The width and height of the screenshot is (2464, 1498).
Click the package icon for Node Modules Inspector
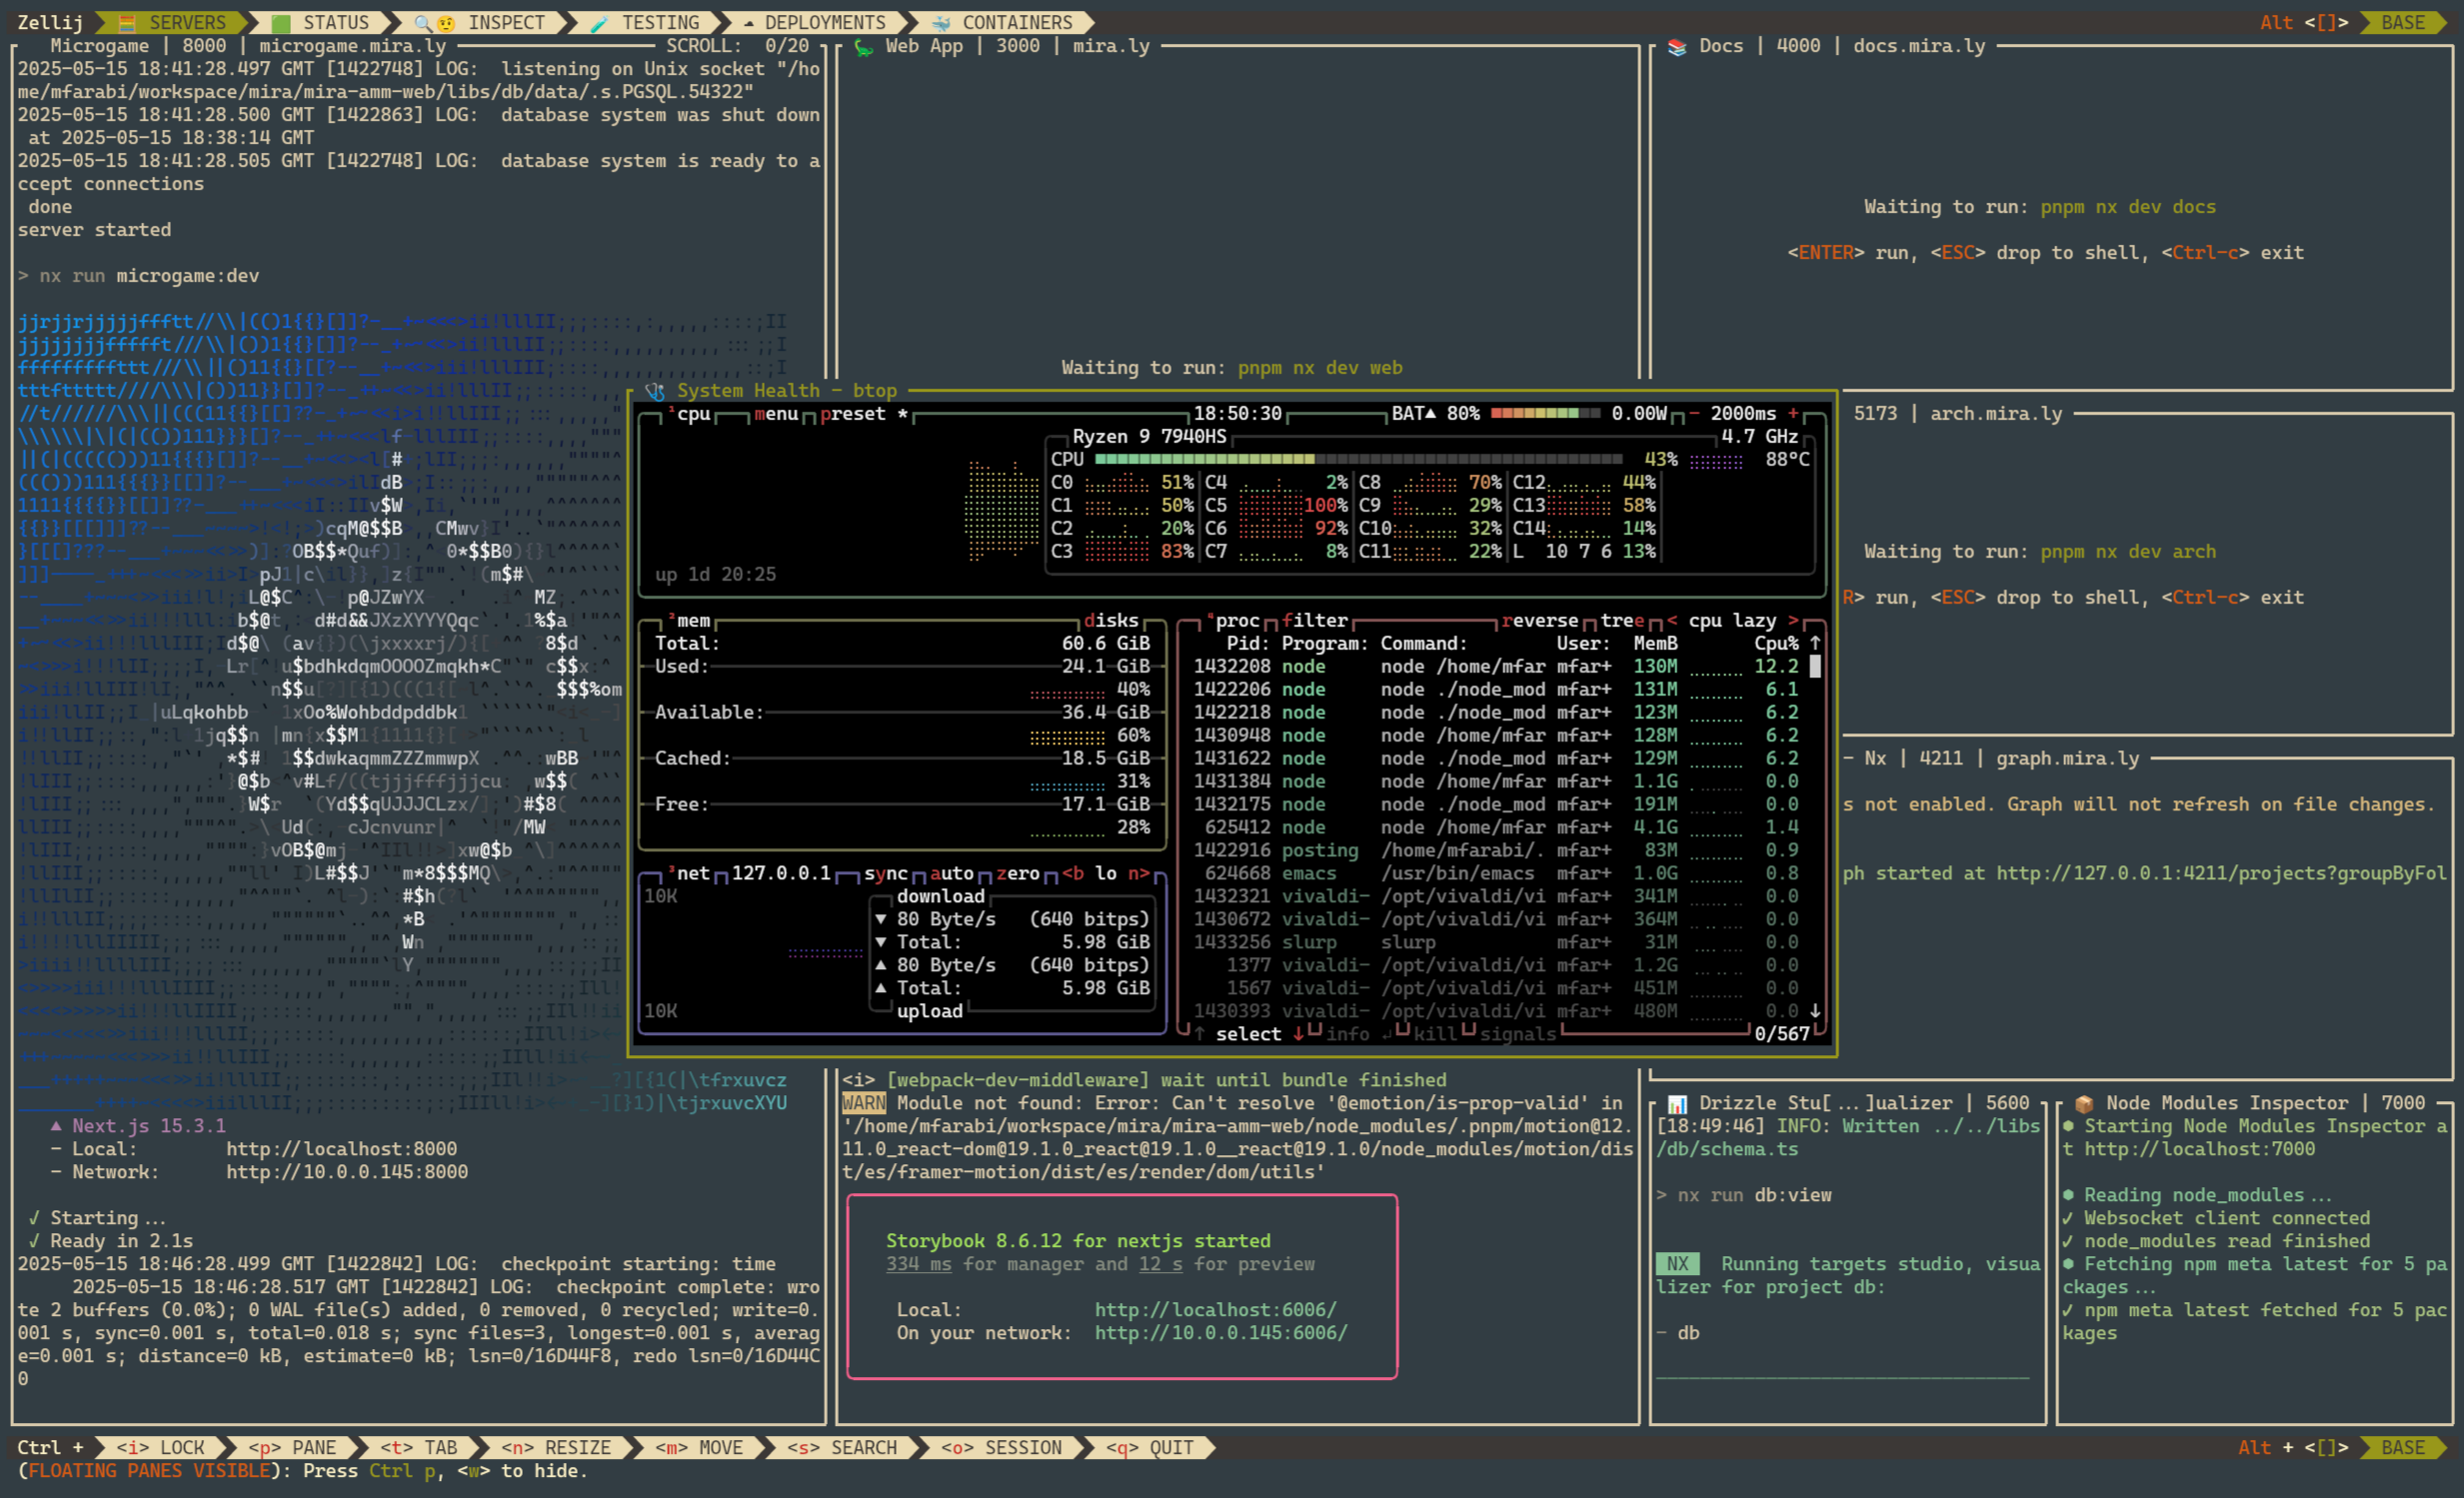point(2084,1103)
